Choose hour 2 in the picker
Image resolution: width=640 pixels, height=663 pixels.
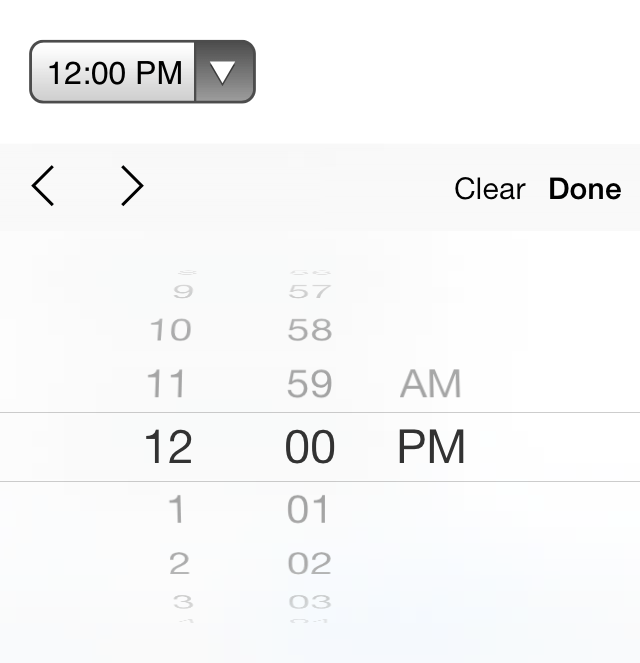tap(179, 563)
